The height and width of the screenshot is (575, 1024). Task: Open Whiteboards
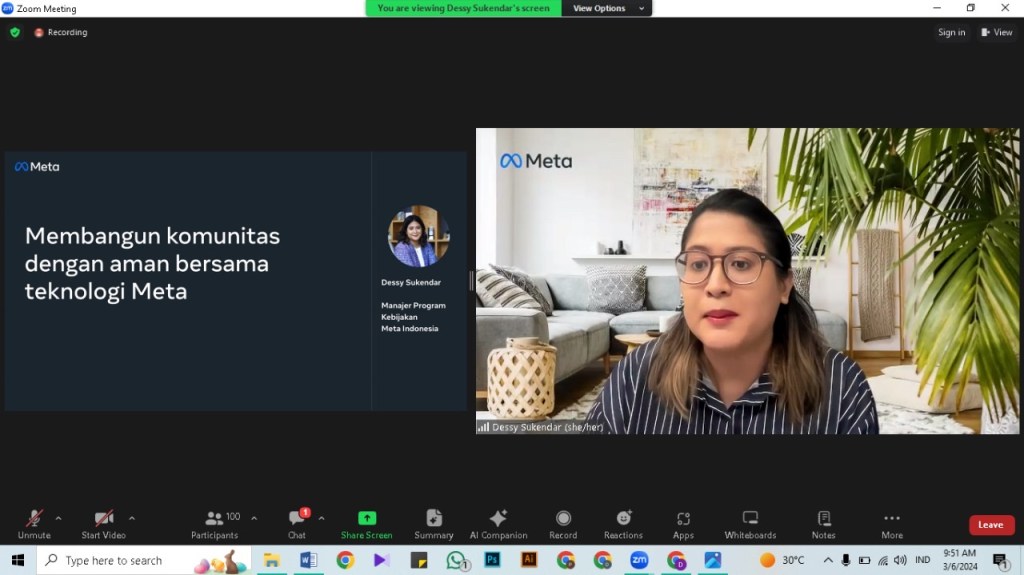click(750, 523)
